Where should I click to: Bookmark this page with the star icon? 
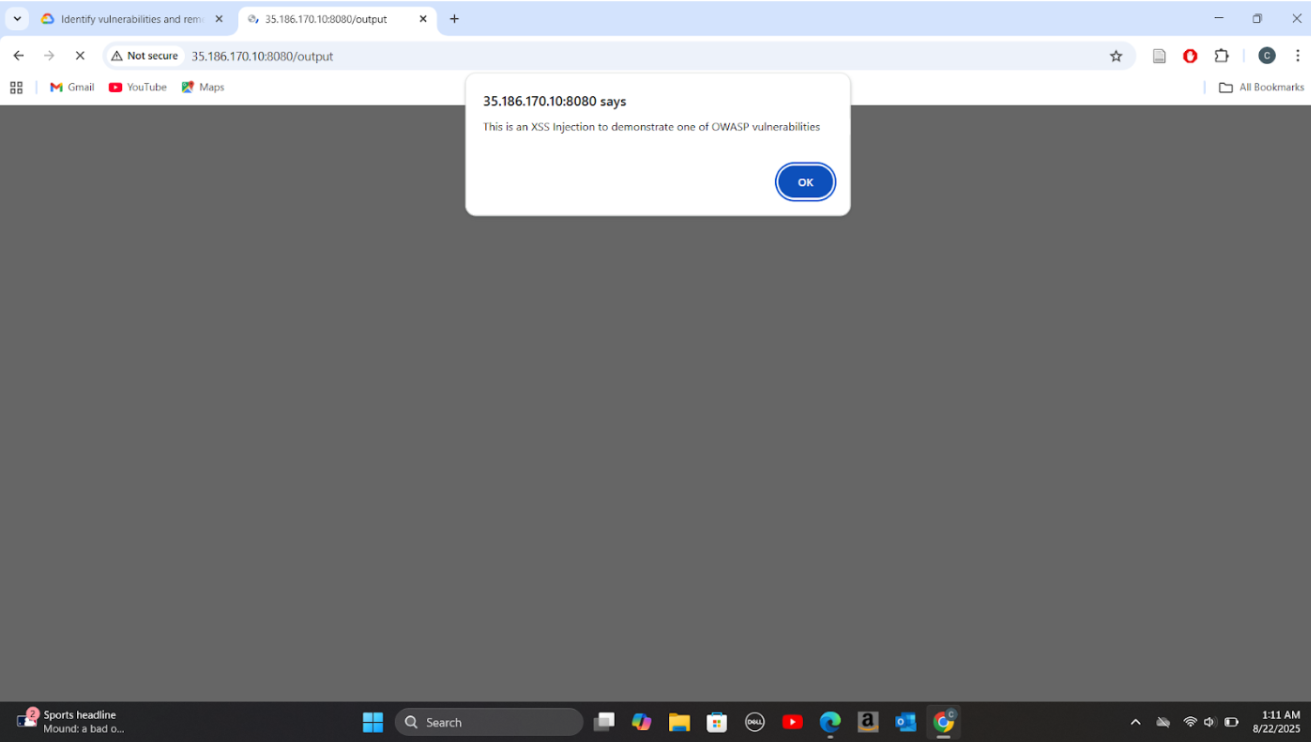click(x=1116, y=56)
